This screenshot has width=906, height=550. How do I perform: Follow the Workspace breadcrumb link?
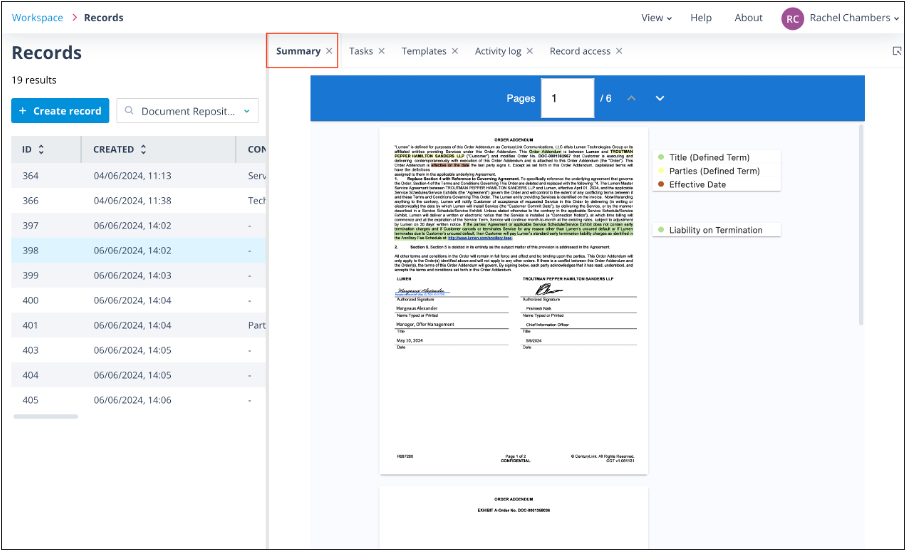[38, 17]
